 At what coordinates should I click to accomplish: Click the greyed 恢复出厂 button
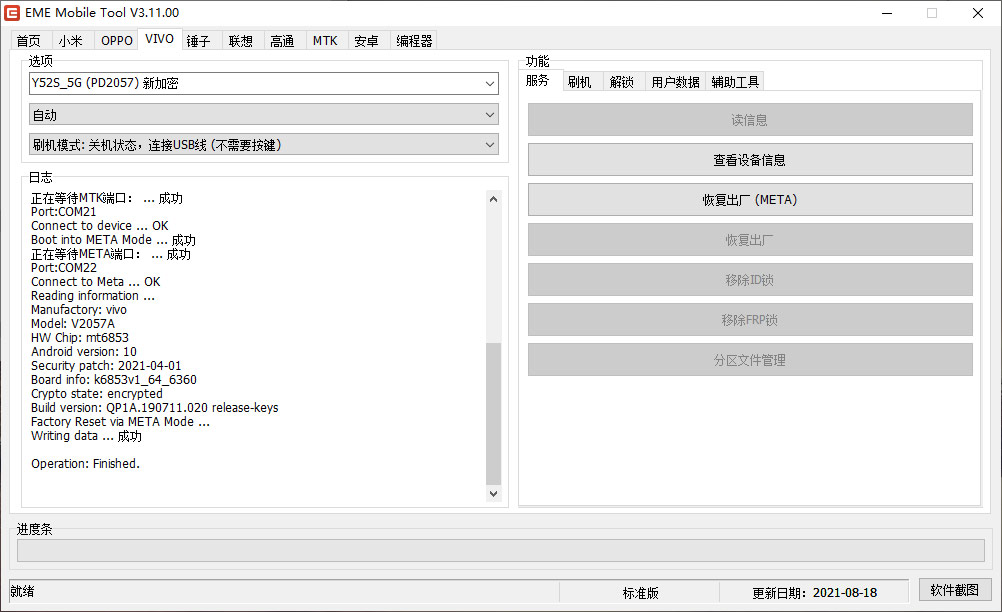750,240
